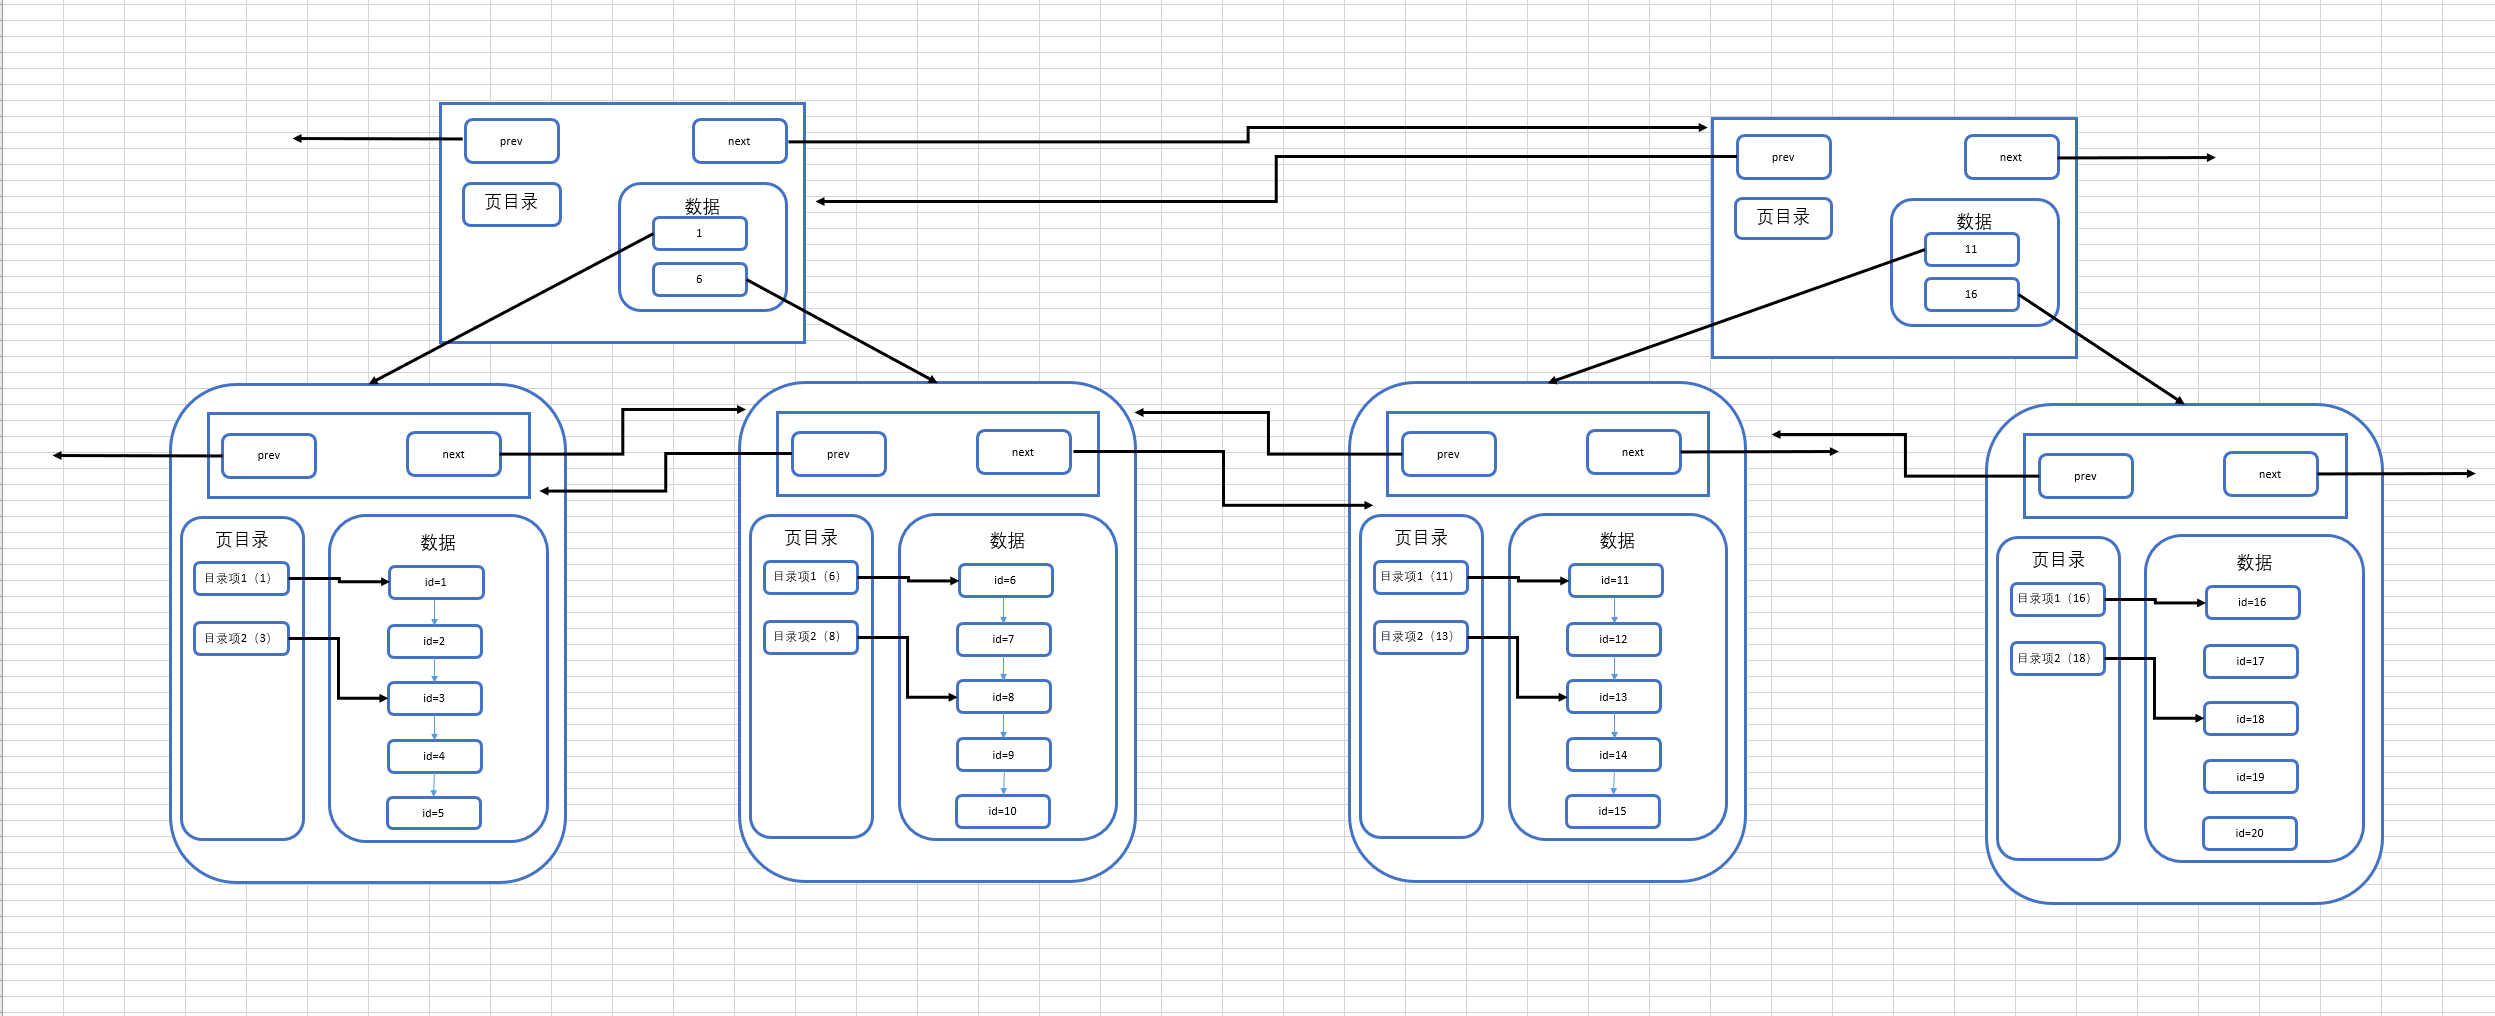The height and width of the screenshot is (1016, 2495).
Task: Select the index entry box labeled 16
Action: click(x=1971, y=295)
